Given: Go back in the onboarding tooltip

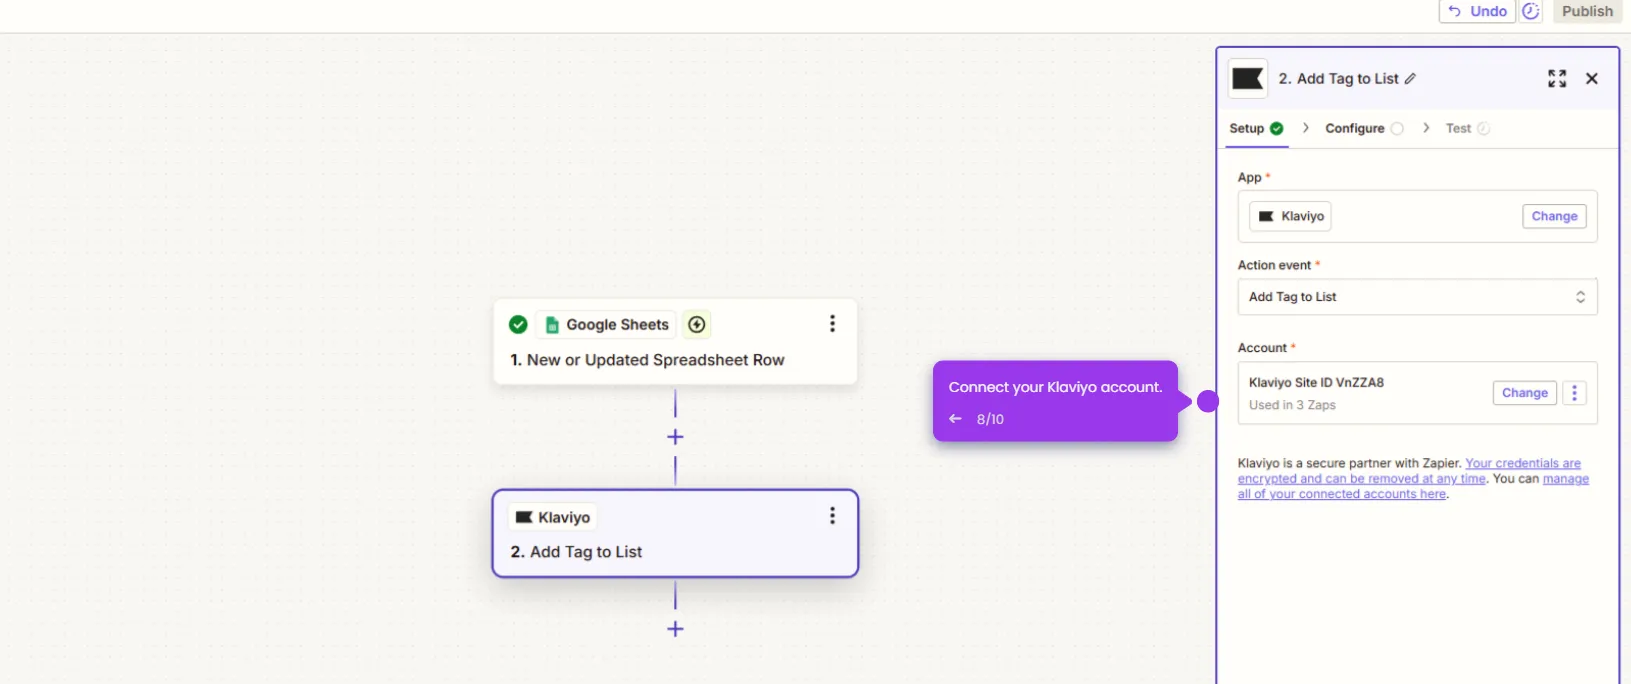Looking at the screenshot, I should coord(955,419).
